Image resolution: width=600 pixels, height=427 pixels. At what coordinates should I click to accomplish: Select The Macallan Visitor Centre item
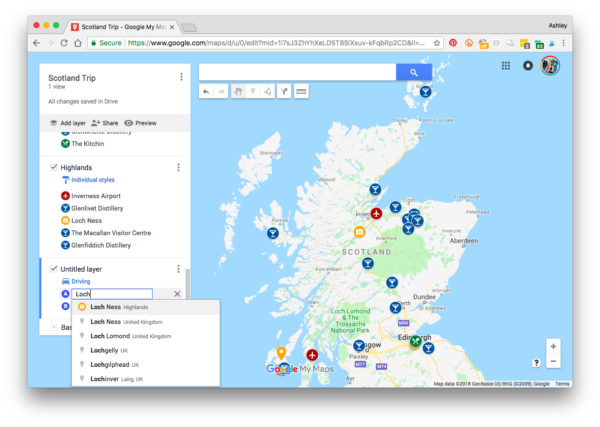(x=106, y=233)
